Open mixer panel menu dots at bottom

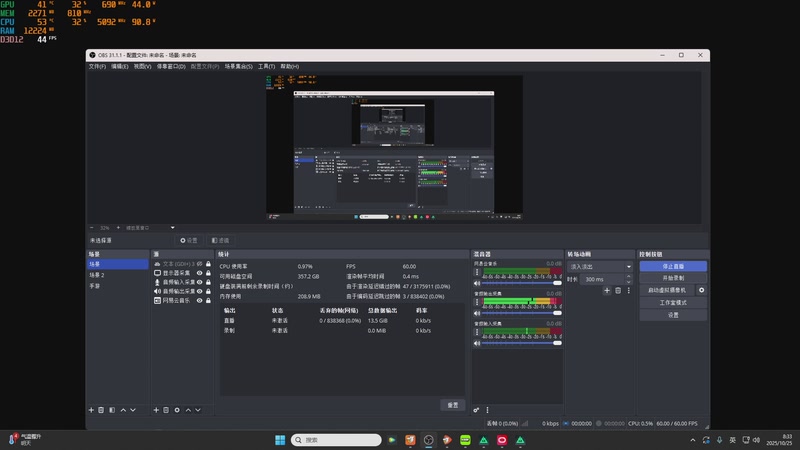click(x=487, y=410)
